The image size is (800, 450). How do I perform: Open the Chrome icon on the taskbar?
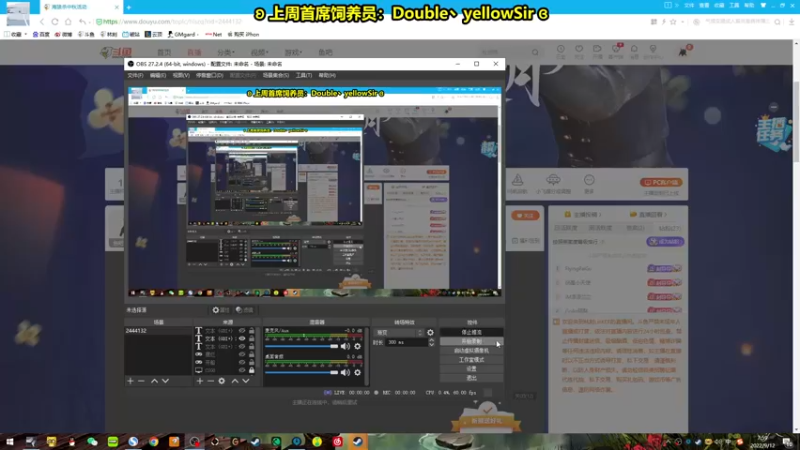tap(154, 441)
